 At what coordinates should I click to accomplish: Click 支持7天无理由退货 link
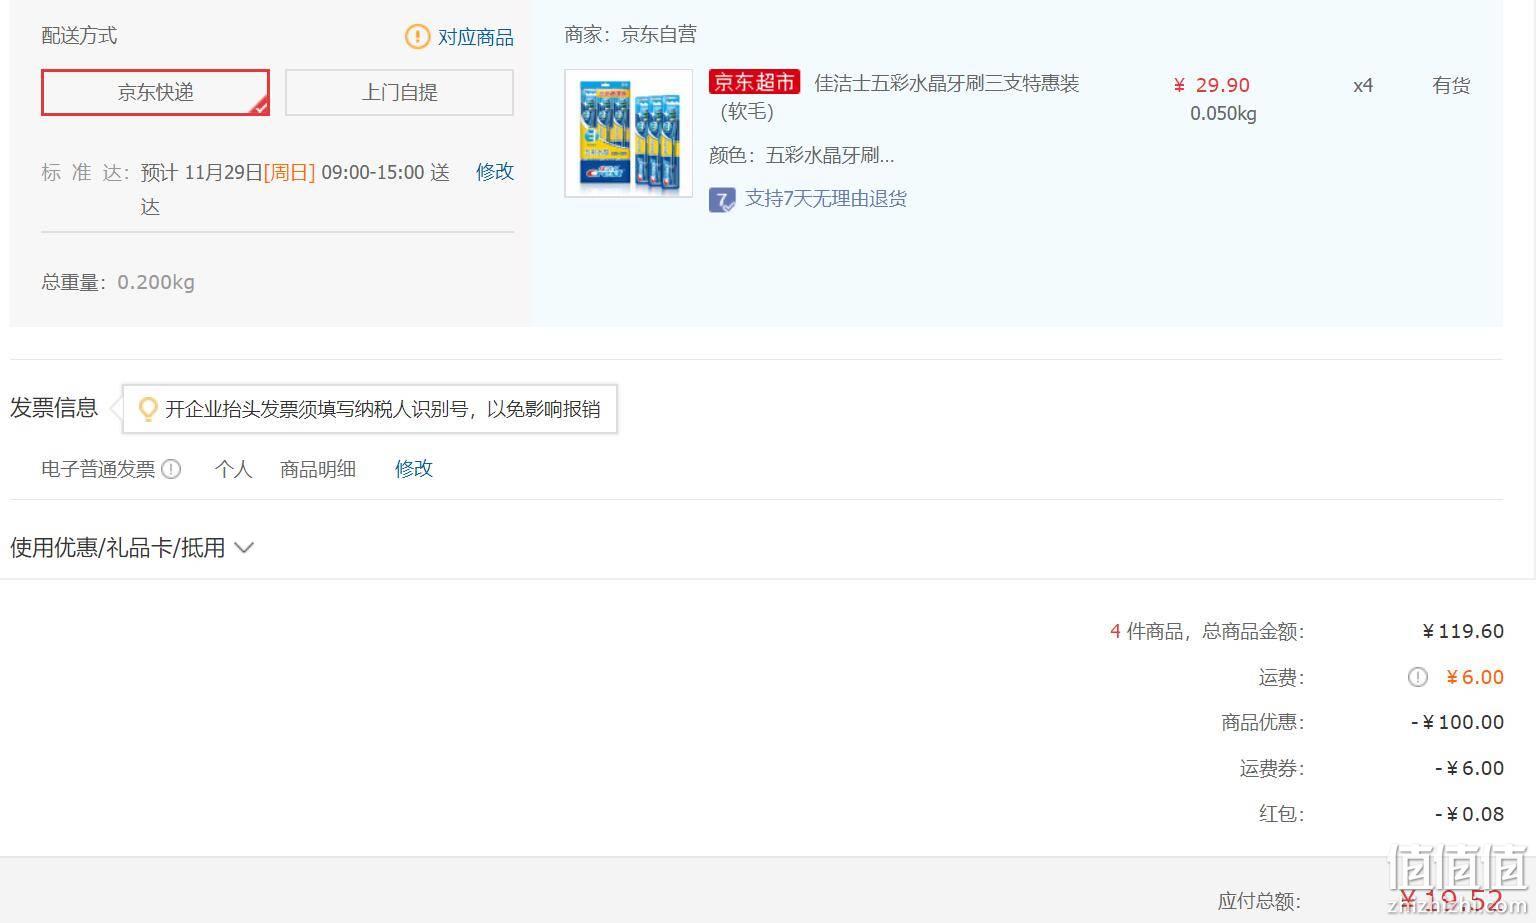click(826, 199)
